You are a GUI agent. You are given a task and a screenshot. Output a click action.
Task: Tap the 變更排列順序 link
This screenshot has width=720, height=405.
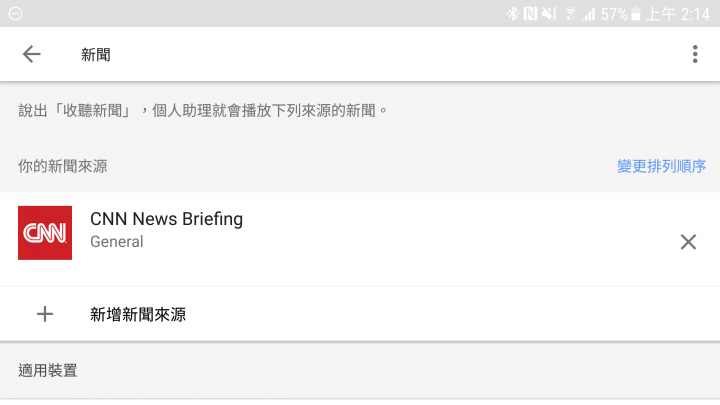pyautogui.click(x=661, y=166)
